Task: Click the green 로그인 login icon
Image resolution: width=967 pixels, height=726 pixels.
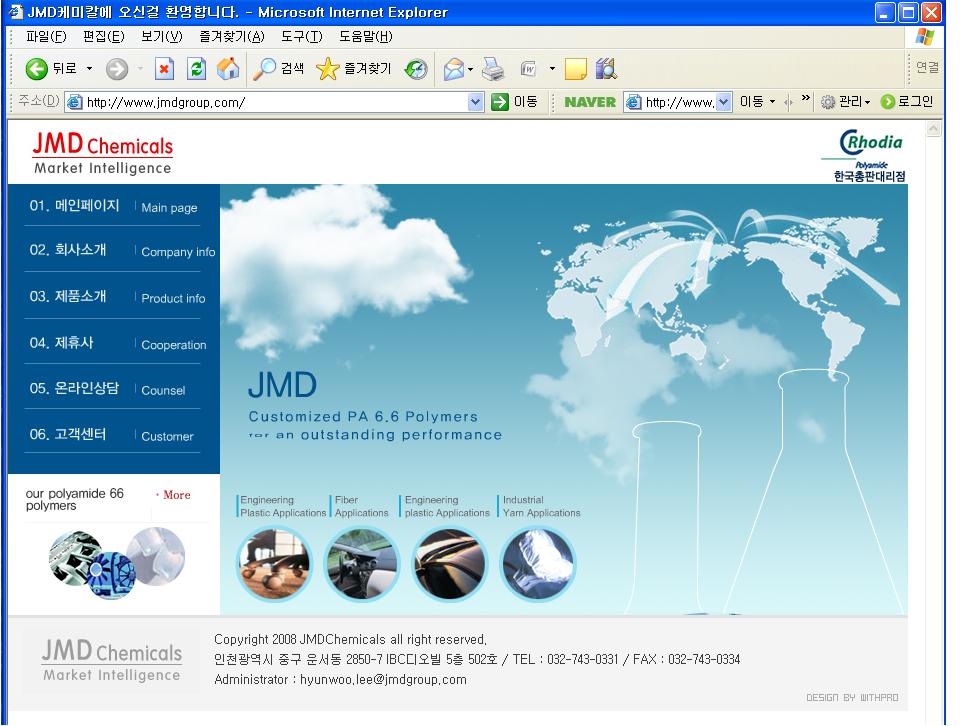Action: click(887, 102)
